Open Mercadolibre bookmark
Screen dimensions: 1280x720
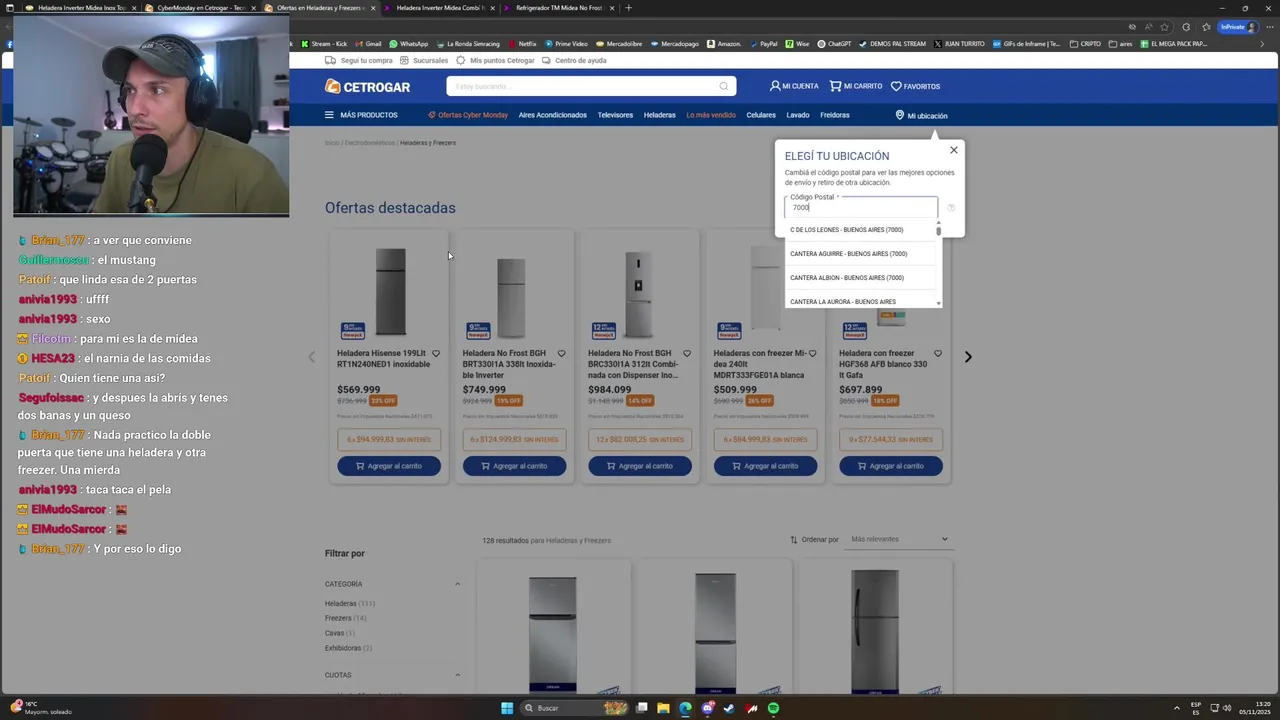(619, 44)
